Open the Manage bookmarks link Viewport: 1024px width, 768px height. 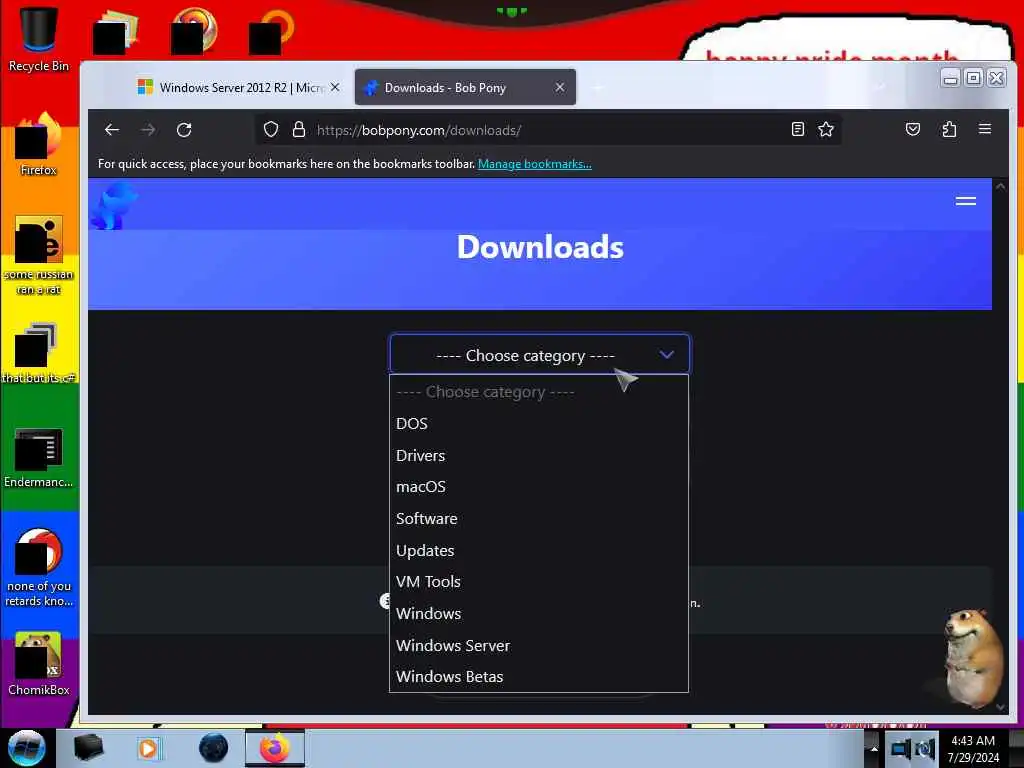pos(534,164)
